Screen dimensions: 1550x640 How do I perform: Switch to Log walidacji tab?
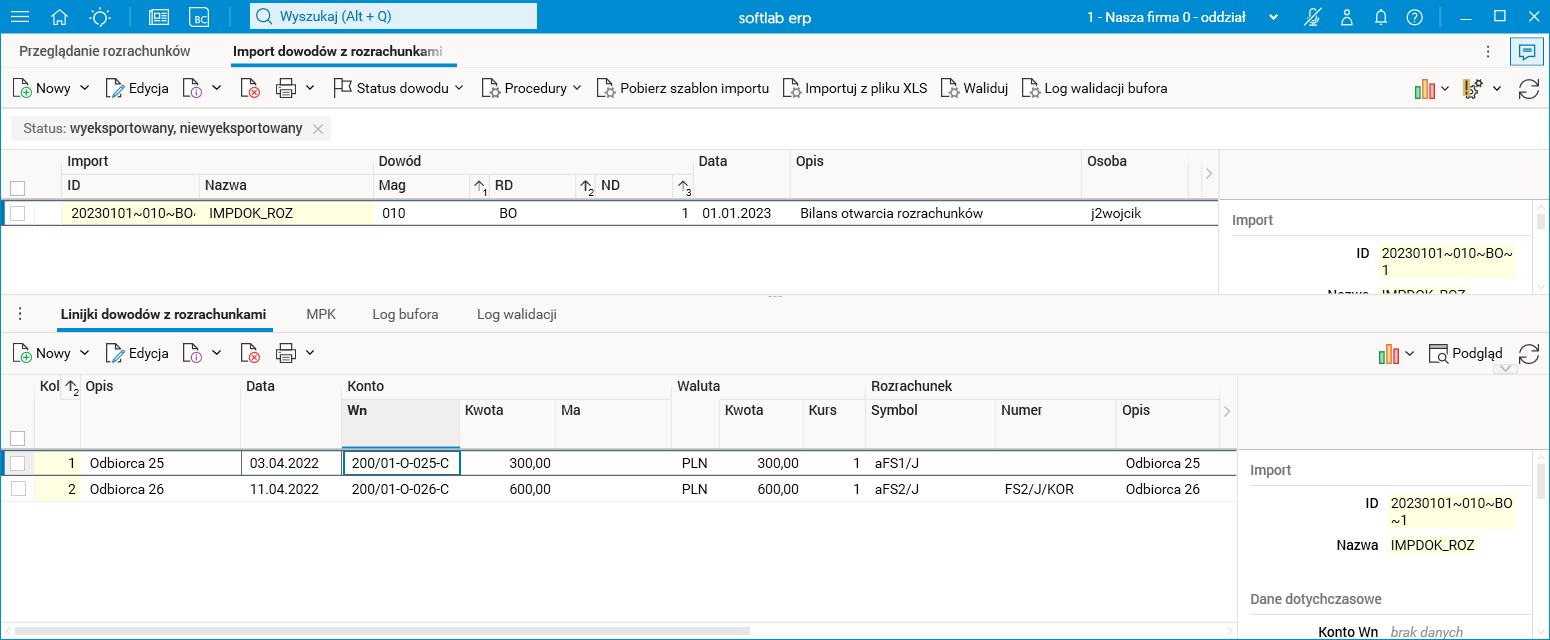516,314
